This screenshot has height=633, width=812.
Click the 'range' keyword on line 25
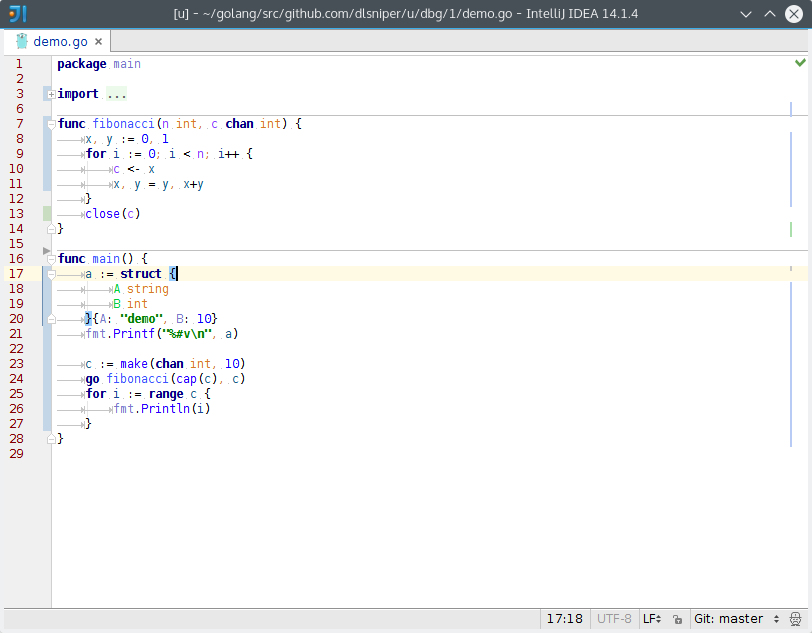pos(166,394)
